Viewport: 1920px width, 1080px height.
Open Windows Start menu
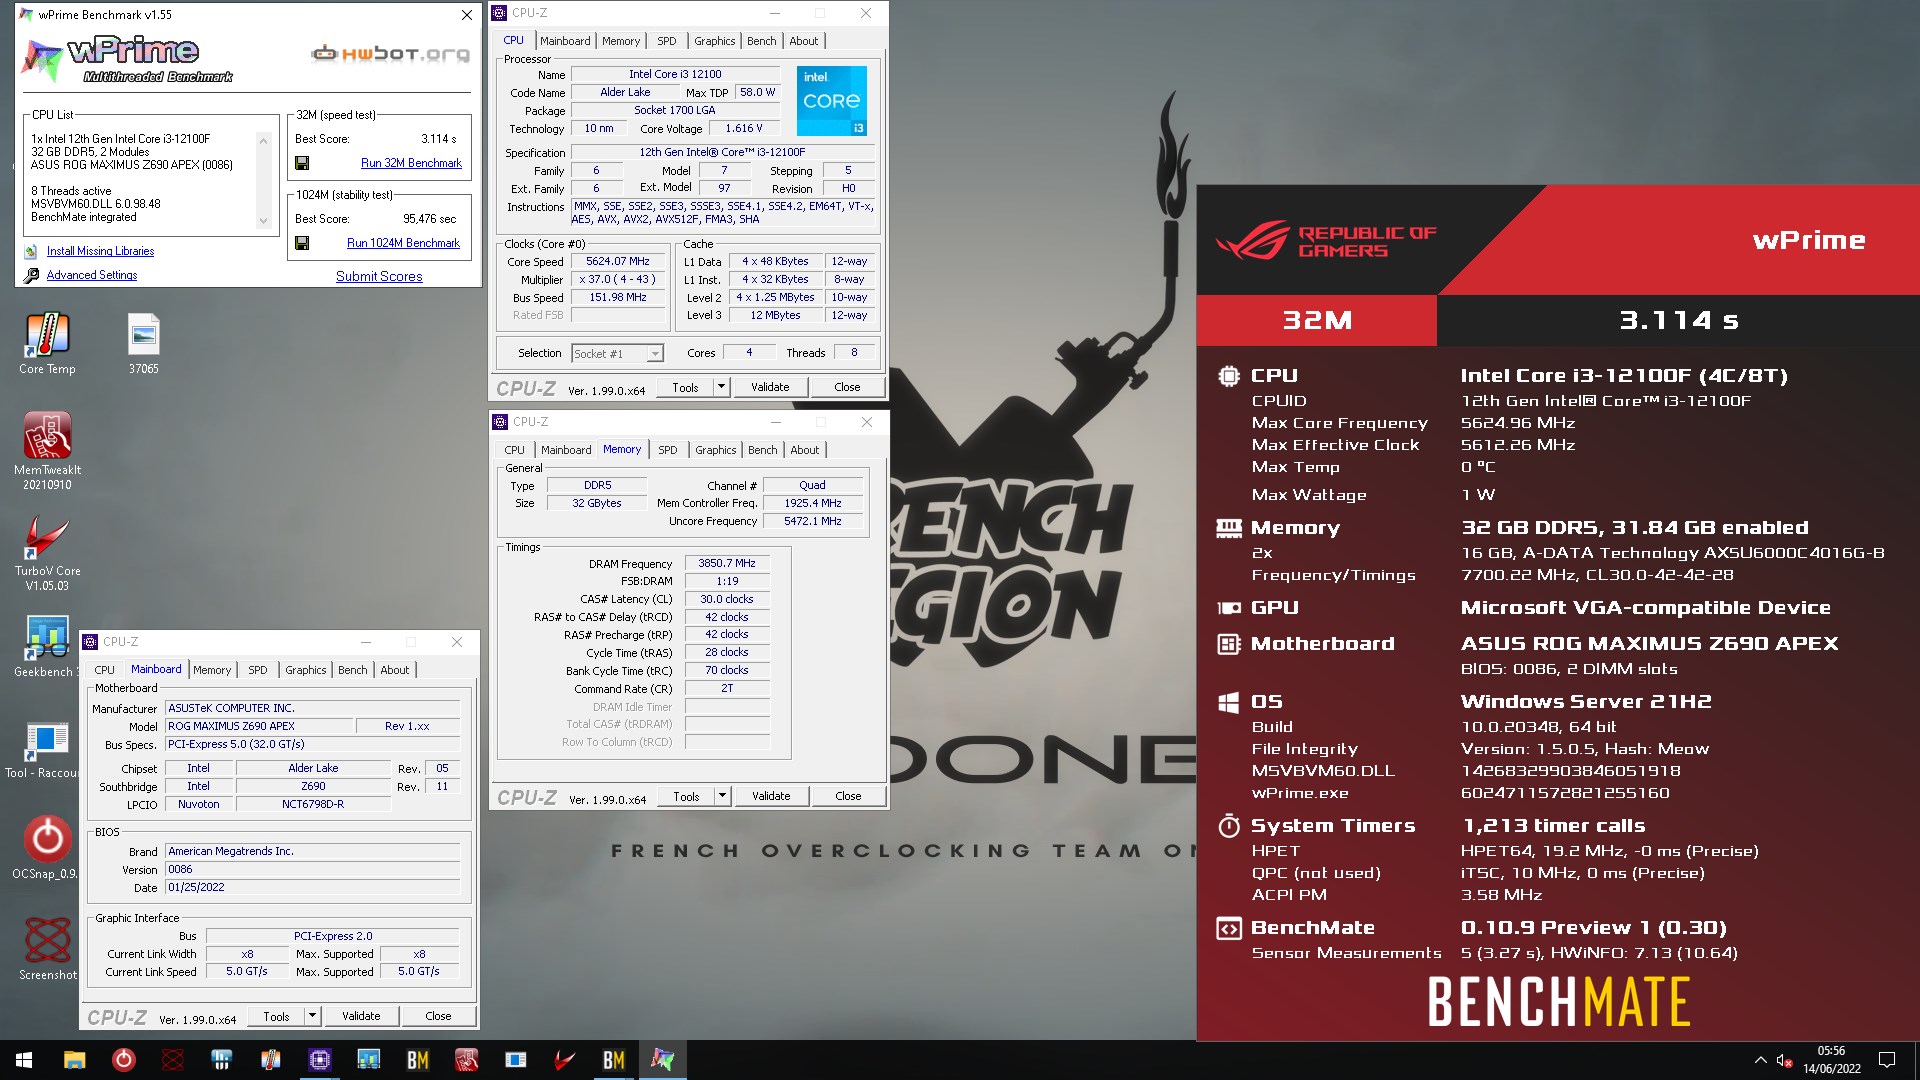[24, 1060]
